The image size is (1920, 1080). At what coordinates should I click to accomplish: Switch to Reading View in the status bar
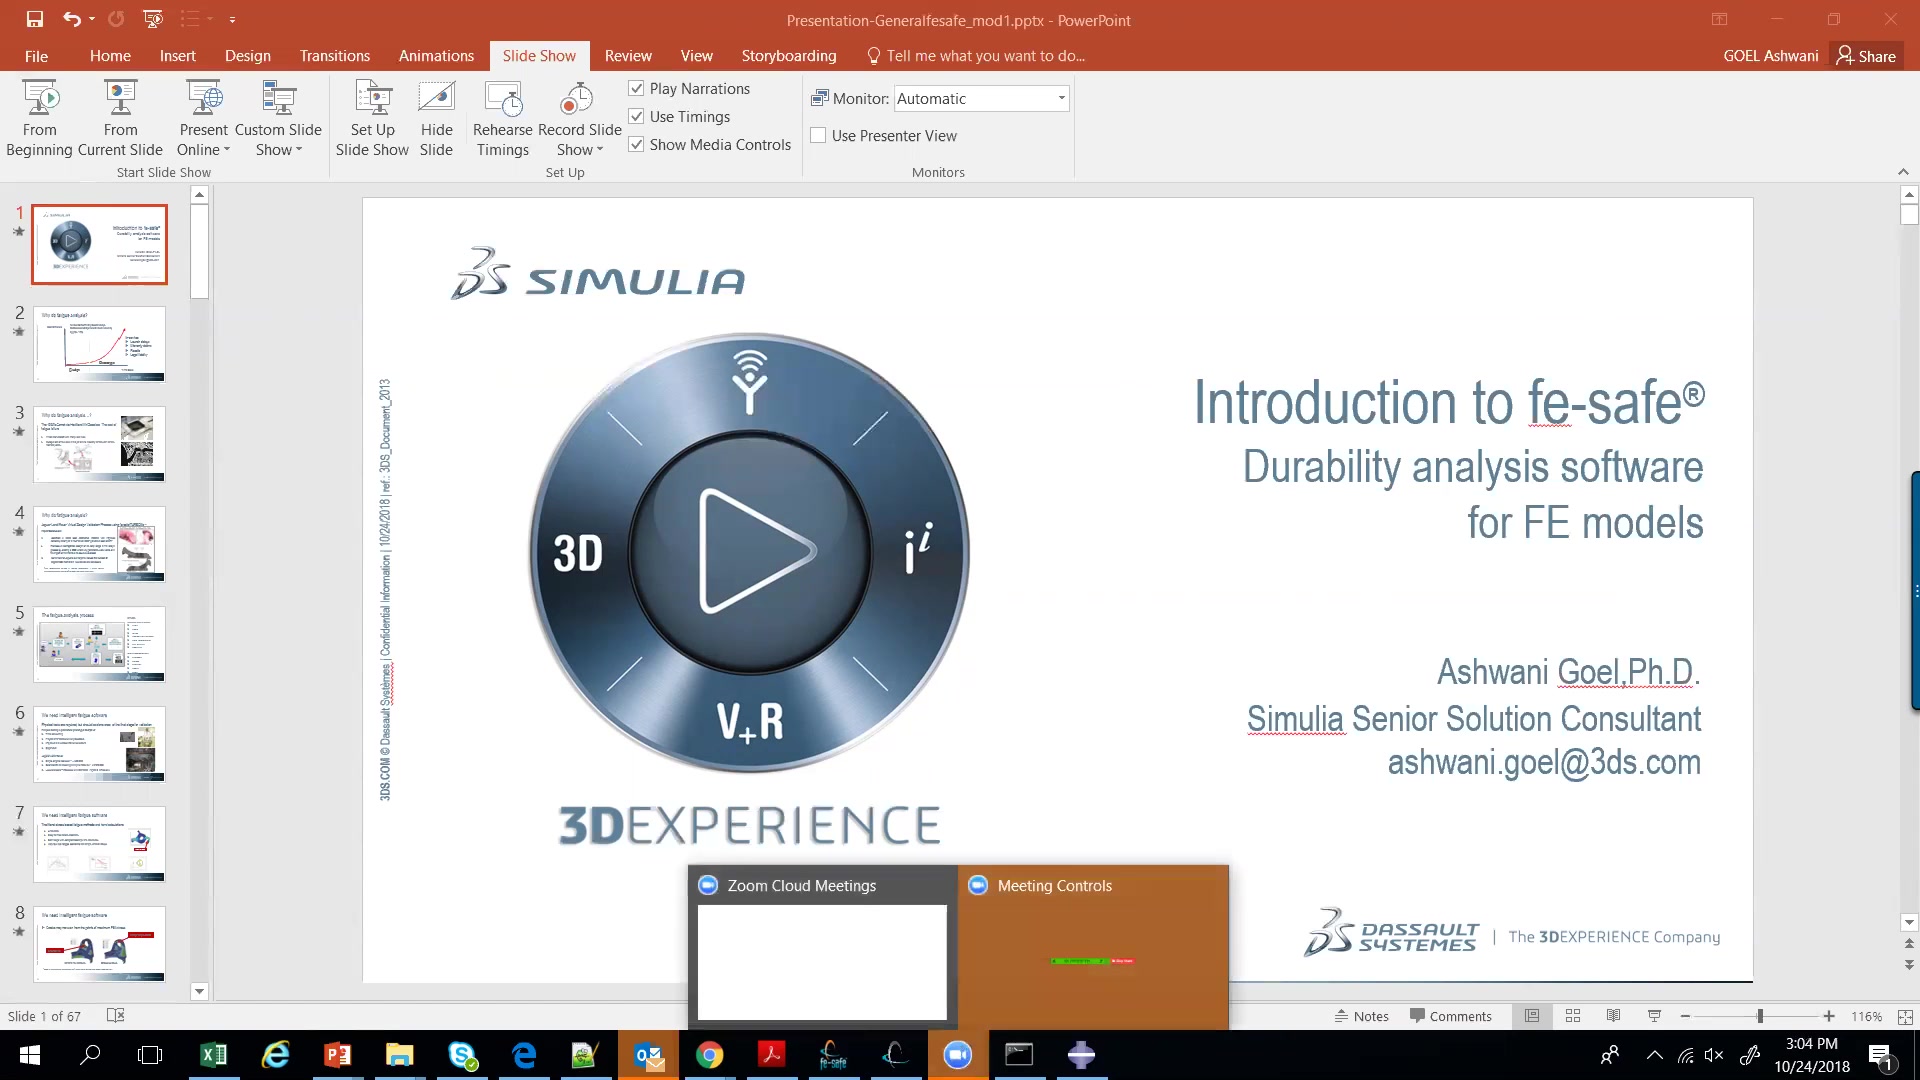(x=1613, y=1016)
